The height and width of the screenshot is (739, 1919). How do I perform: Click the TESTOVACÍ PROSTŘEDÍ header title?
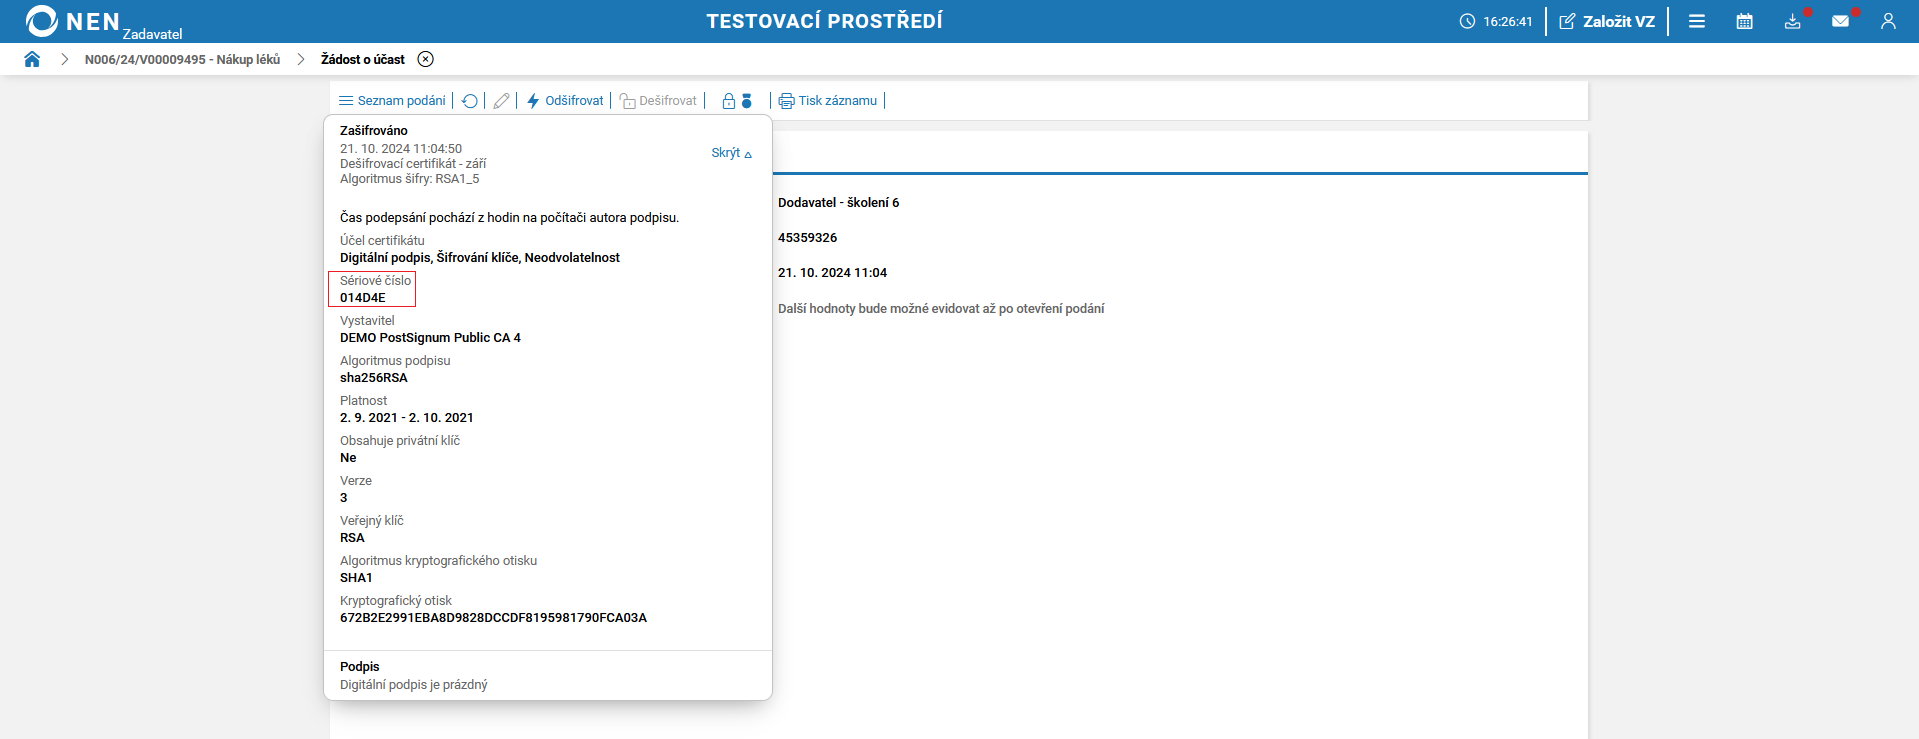825,21
